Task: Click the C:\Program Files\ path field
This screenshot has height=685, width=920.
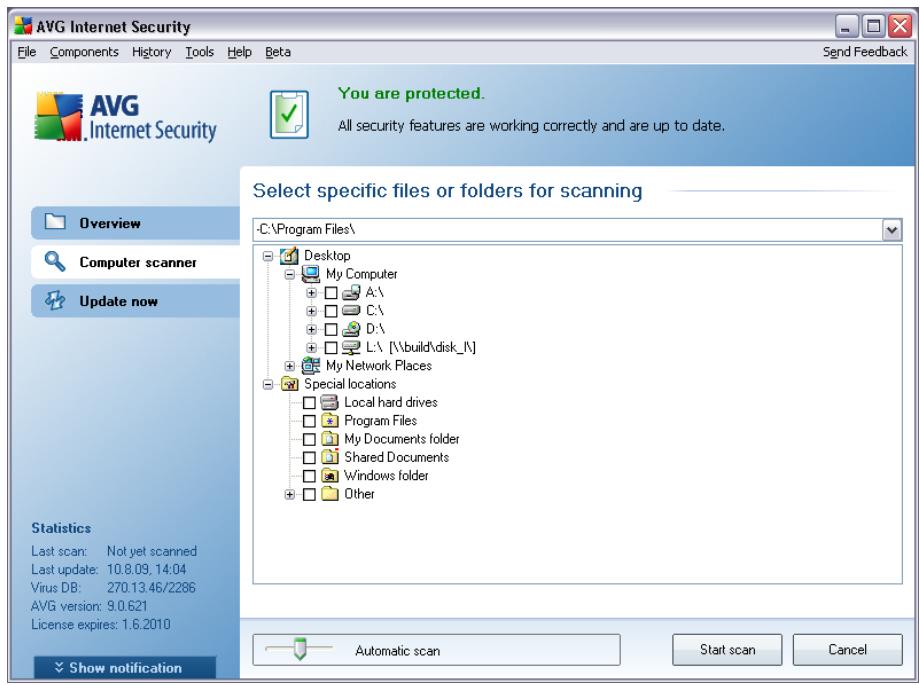Action: coord(568,230)
